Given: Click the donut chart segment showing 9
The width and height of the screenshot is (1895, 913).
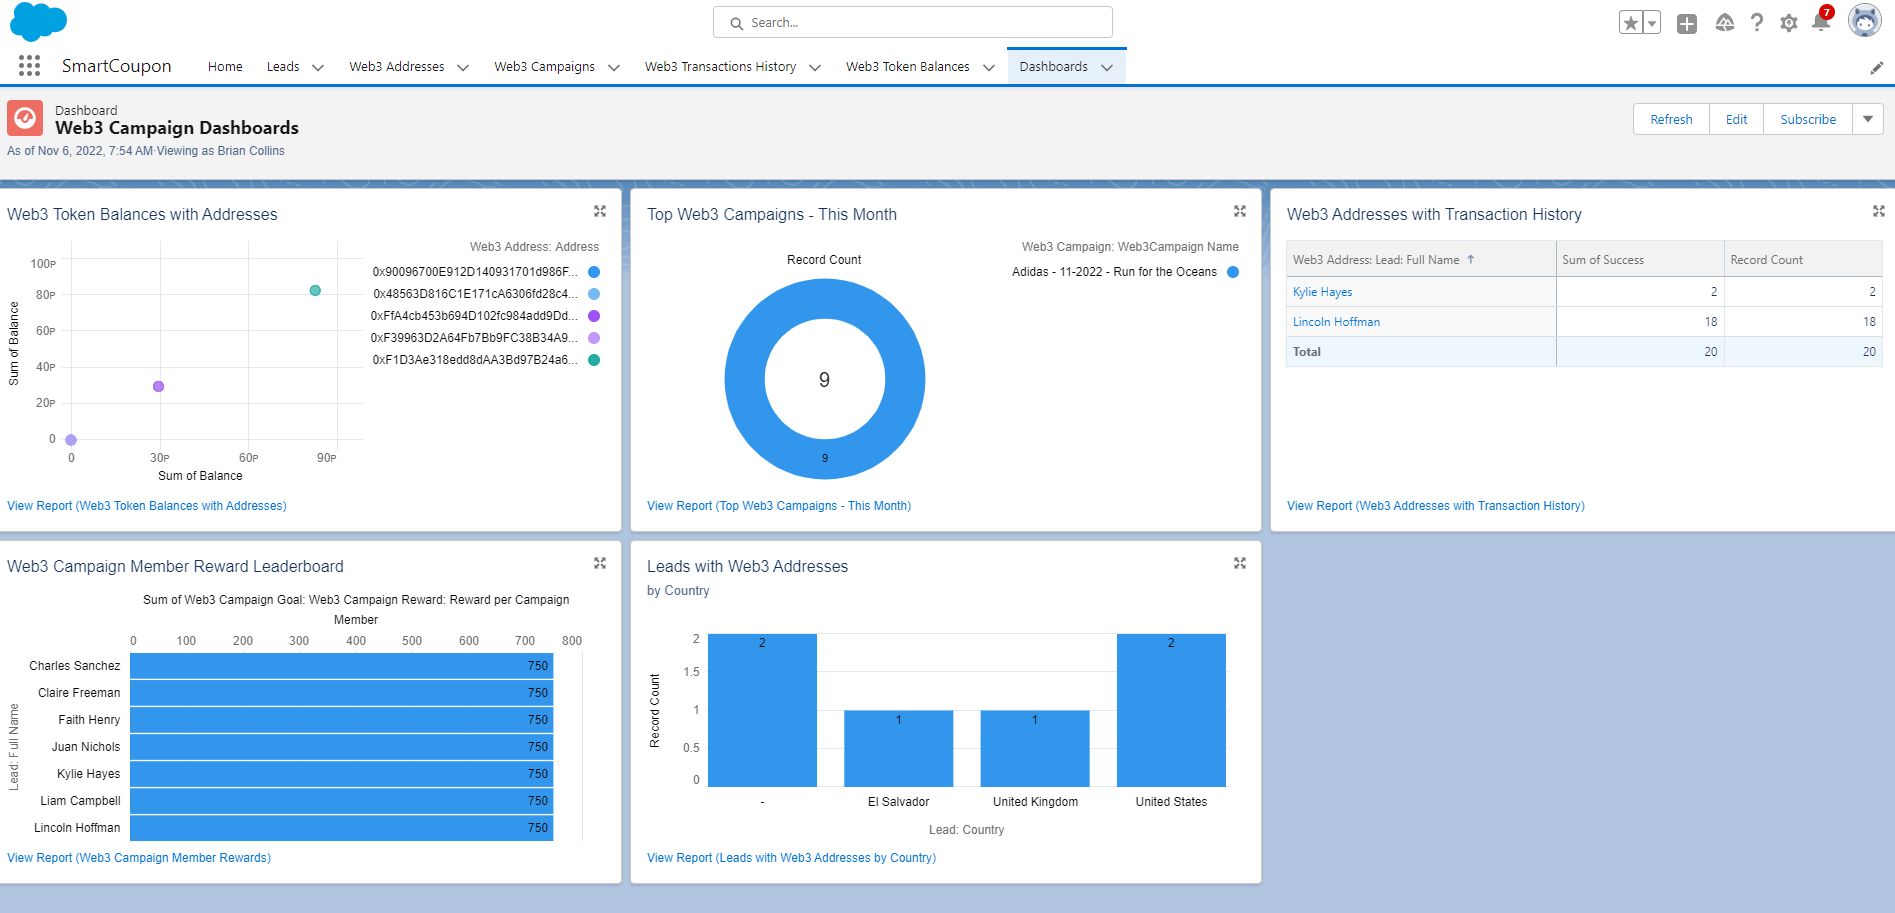Looking at the screenshot, I should click(x=825, y=458).
